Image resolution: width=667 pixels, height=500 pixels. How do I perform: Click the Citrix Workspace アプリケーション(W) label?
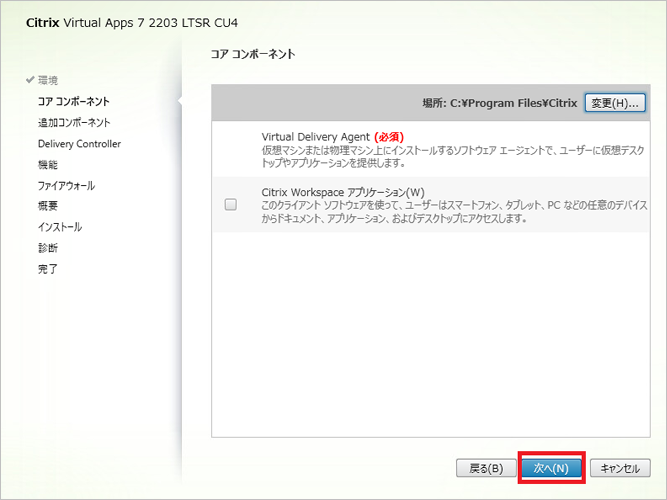click(343, 192)
